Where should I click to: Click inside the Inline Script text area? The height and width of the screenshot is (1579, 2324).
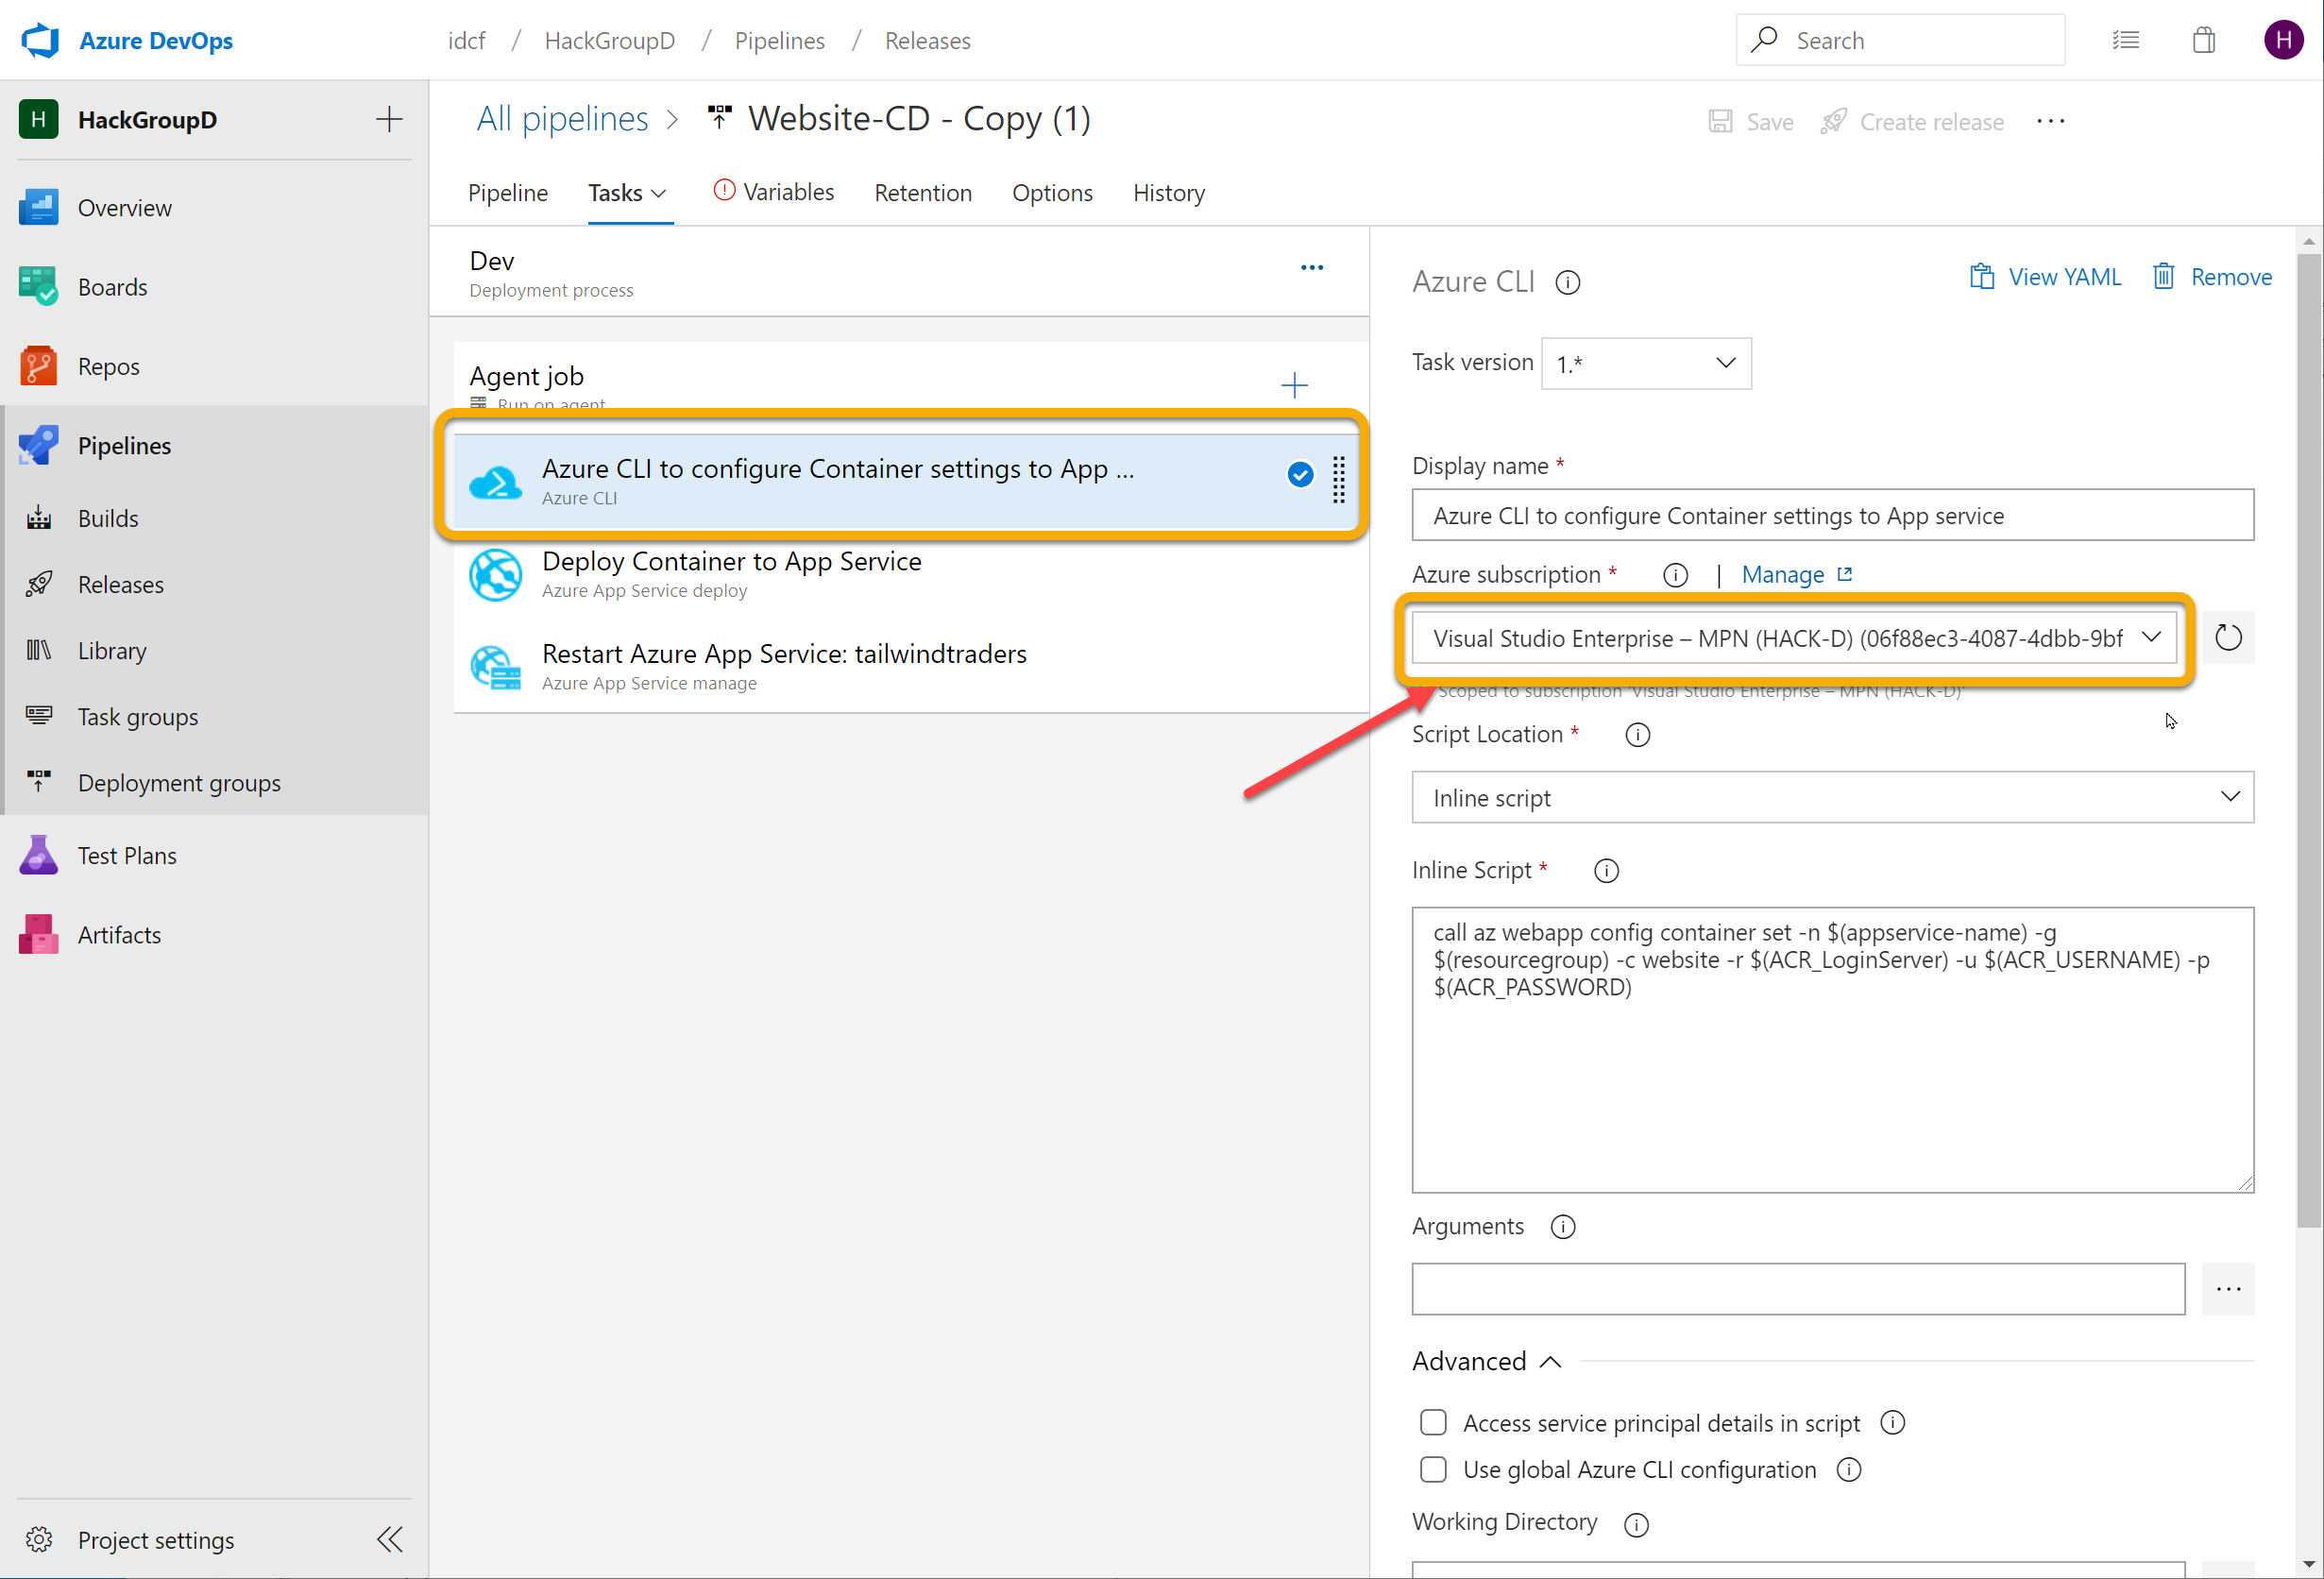pyautogui.click(x=1832, y=1049)
